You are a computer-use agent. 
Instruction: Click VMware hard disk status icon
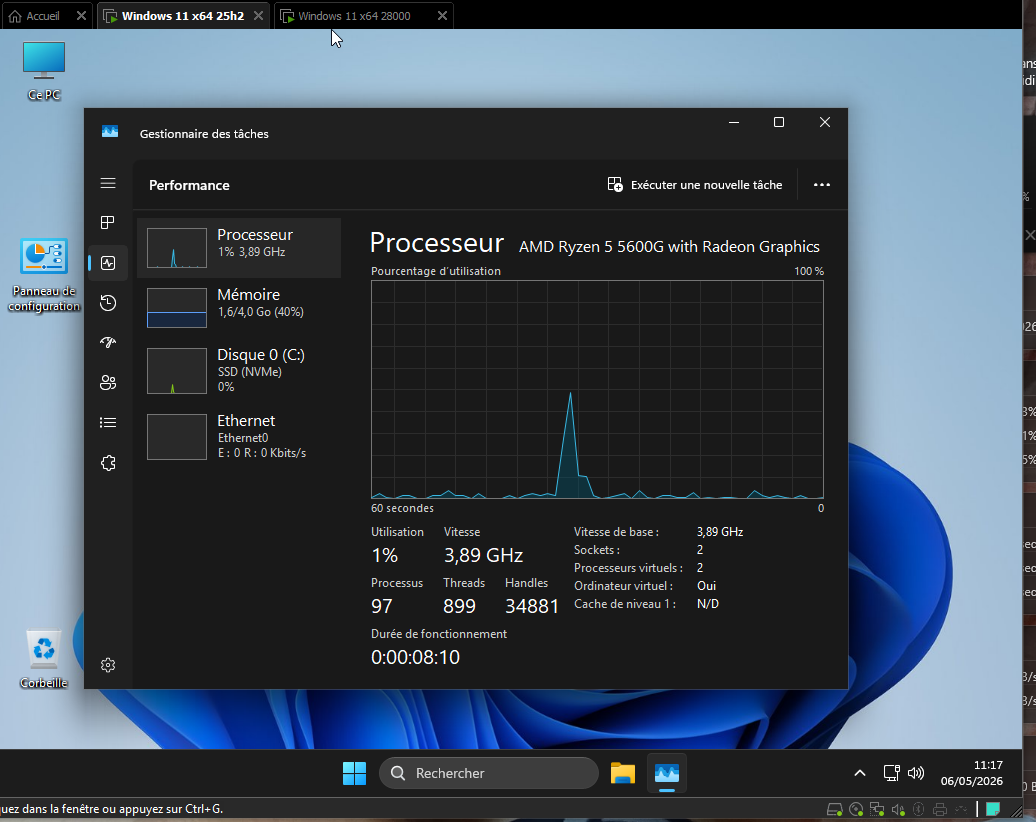tap(834, 809)
